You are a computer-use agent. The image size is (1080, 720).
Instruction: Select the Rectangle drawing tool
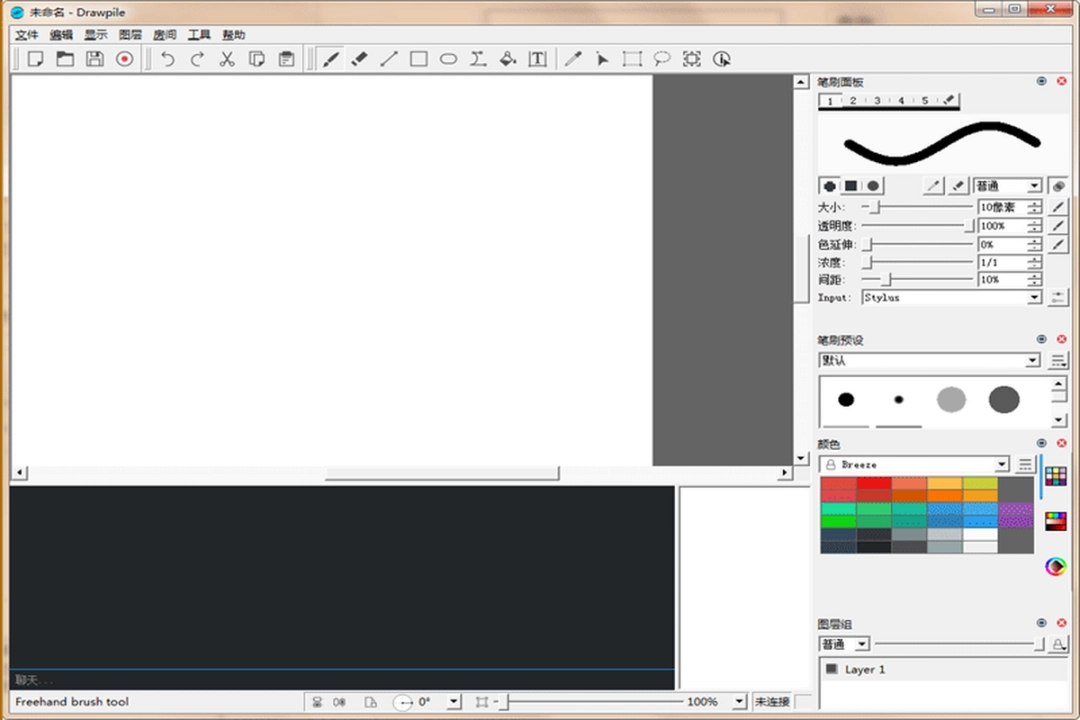(x=418, y=59)
